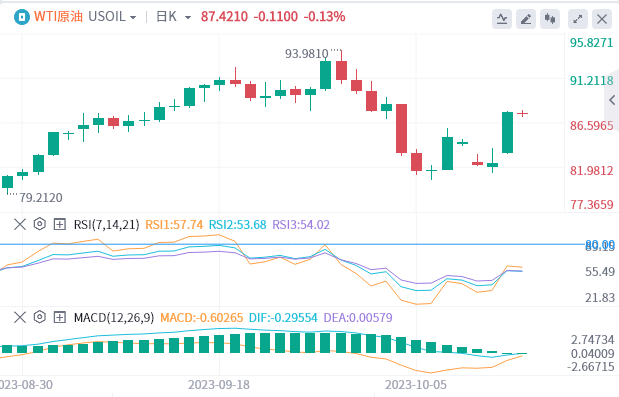Select the pencil drawing tool
The image size is (619, 397).
(x=526, y=19)
